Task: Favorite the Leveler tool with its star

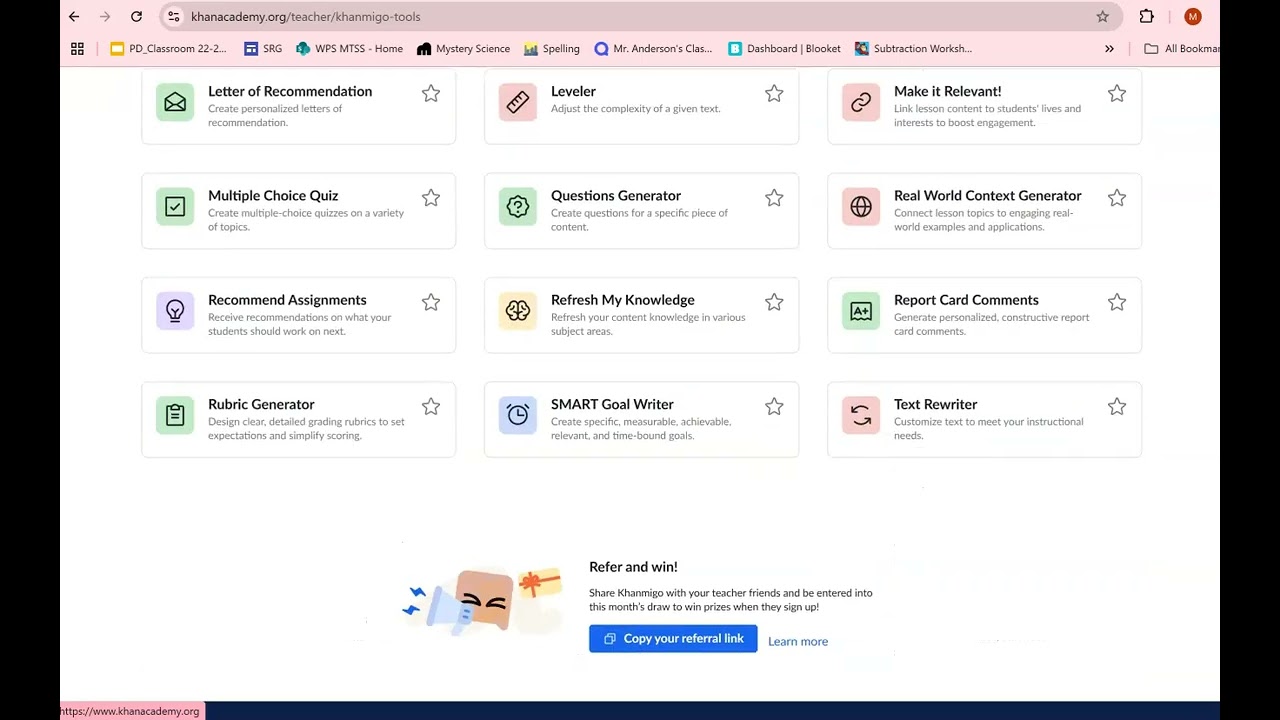Action: pyautogui.click(x=774, y=93)
